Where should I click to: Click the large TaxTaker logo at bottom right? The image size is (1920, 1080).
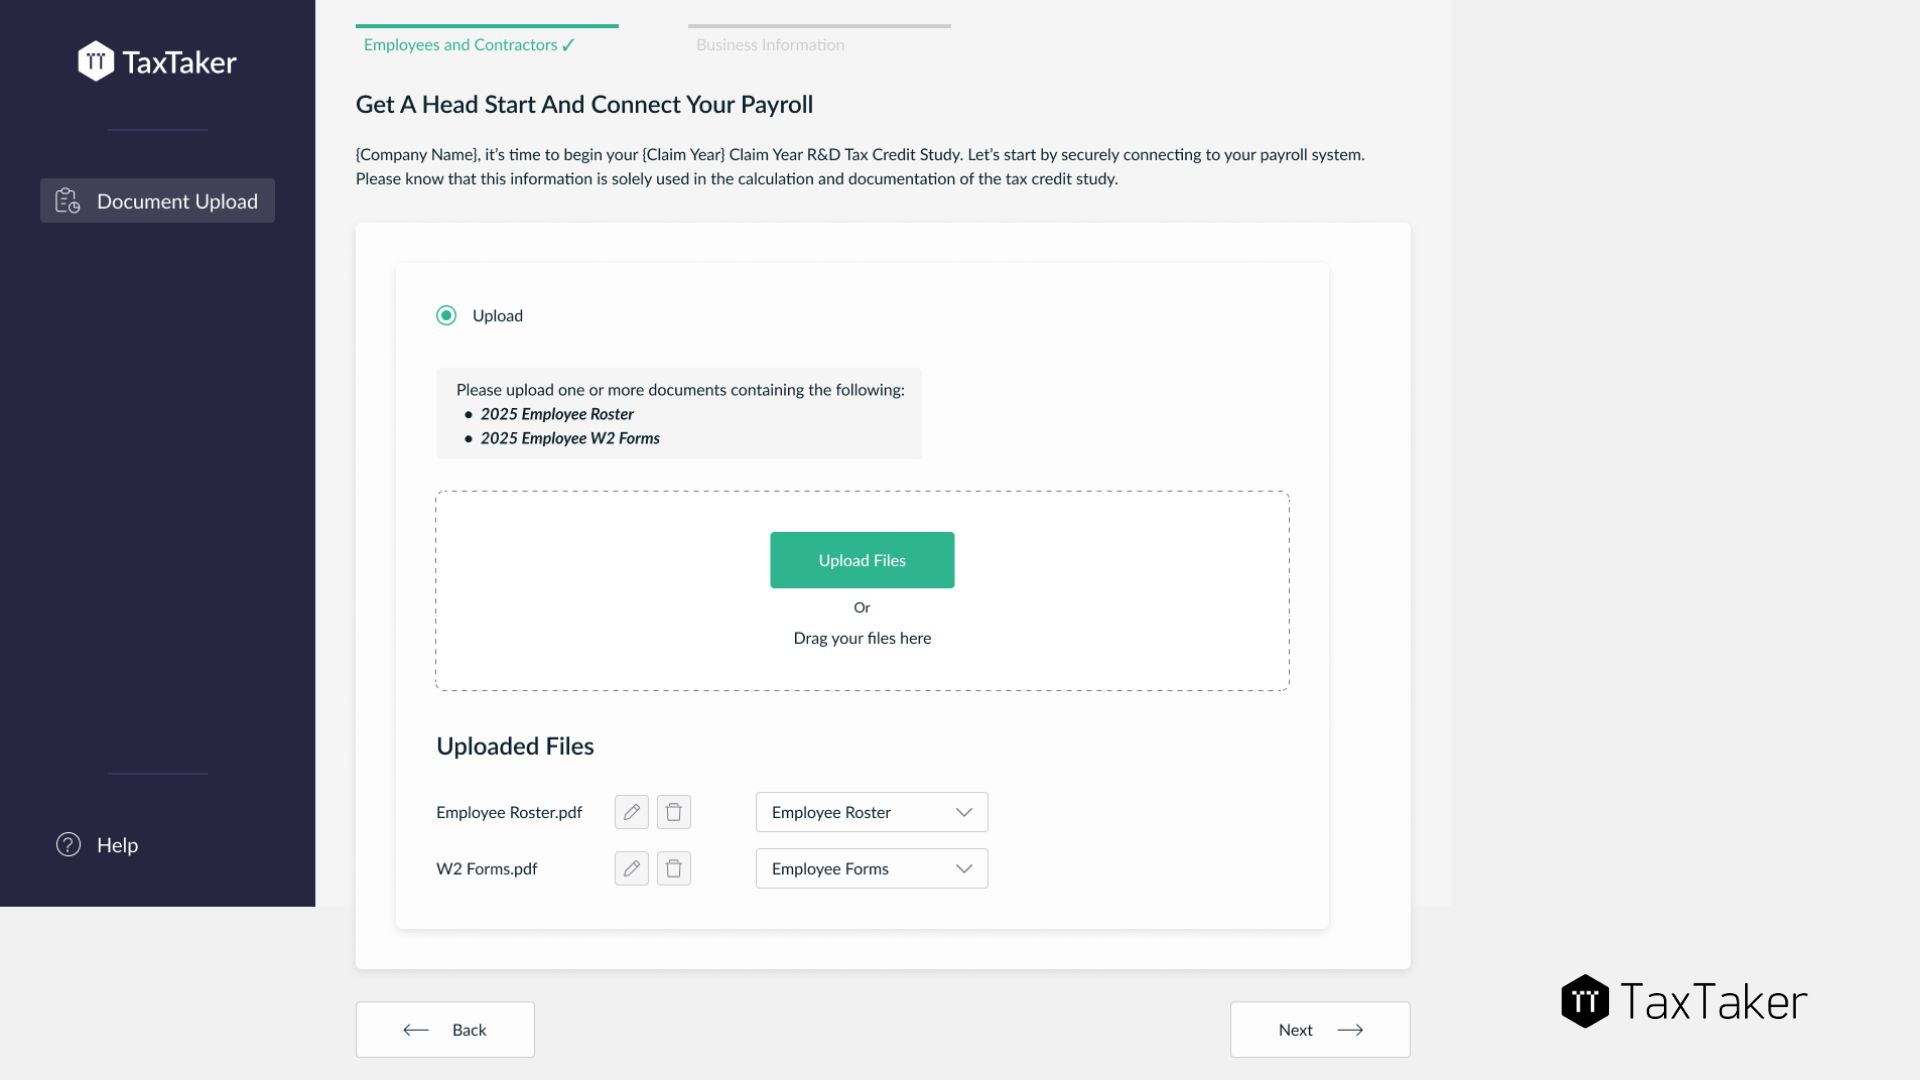tap(1684, 1002)
